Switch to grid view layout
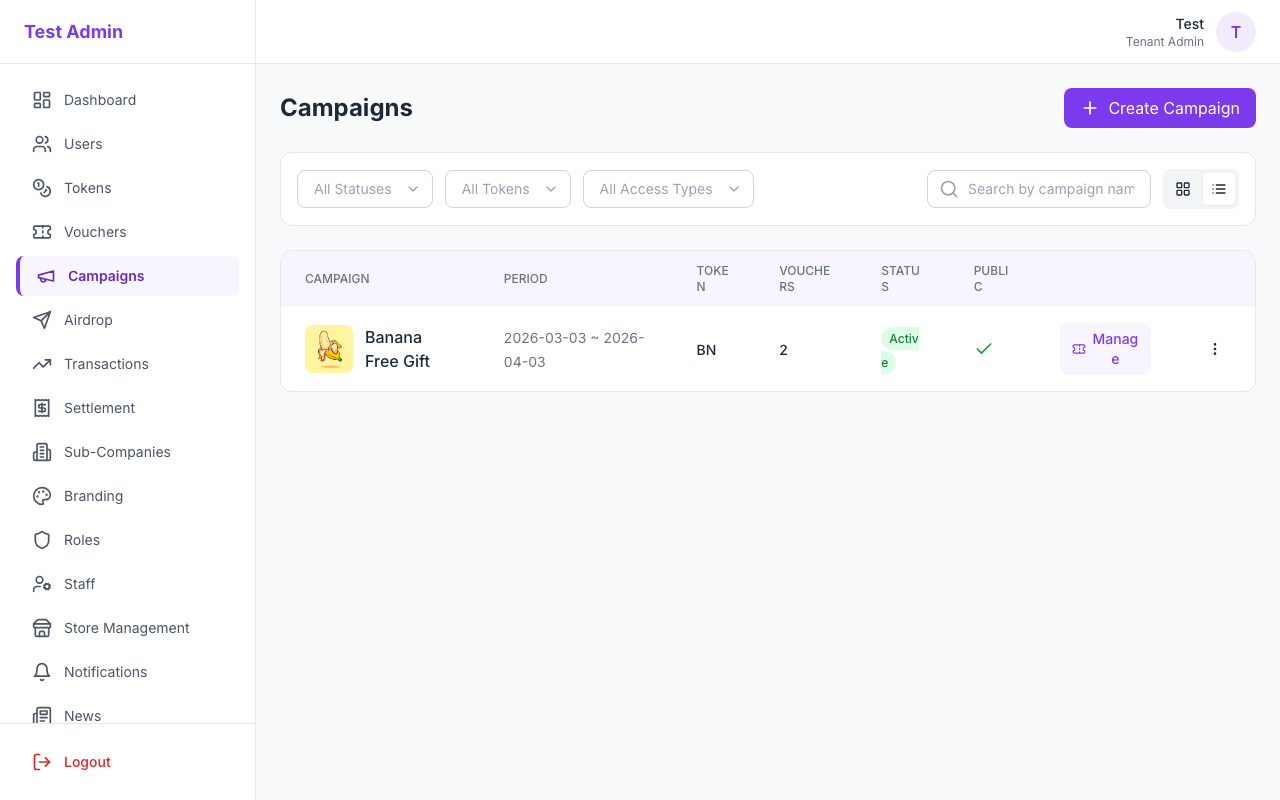 tap(1183, 188)
